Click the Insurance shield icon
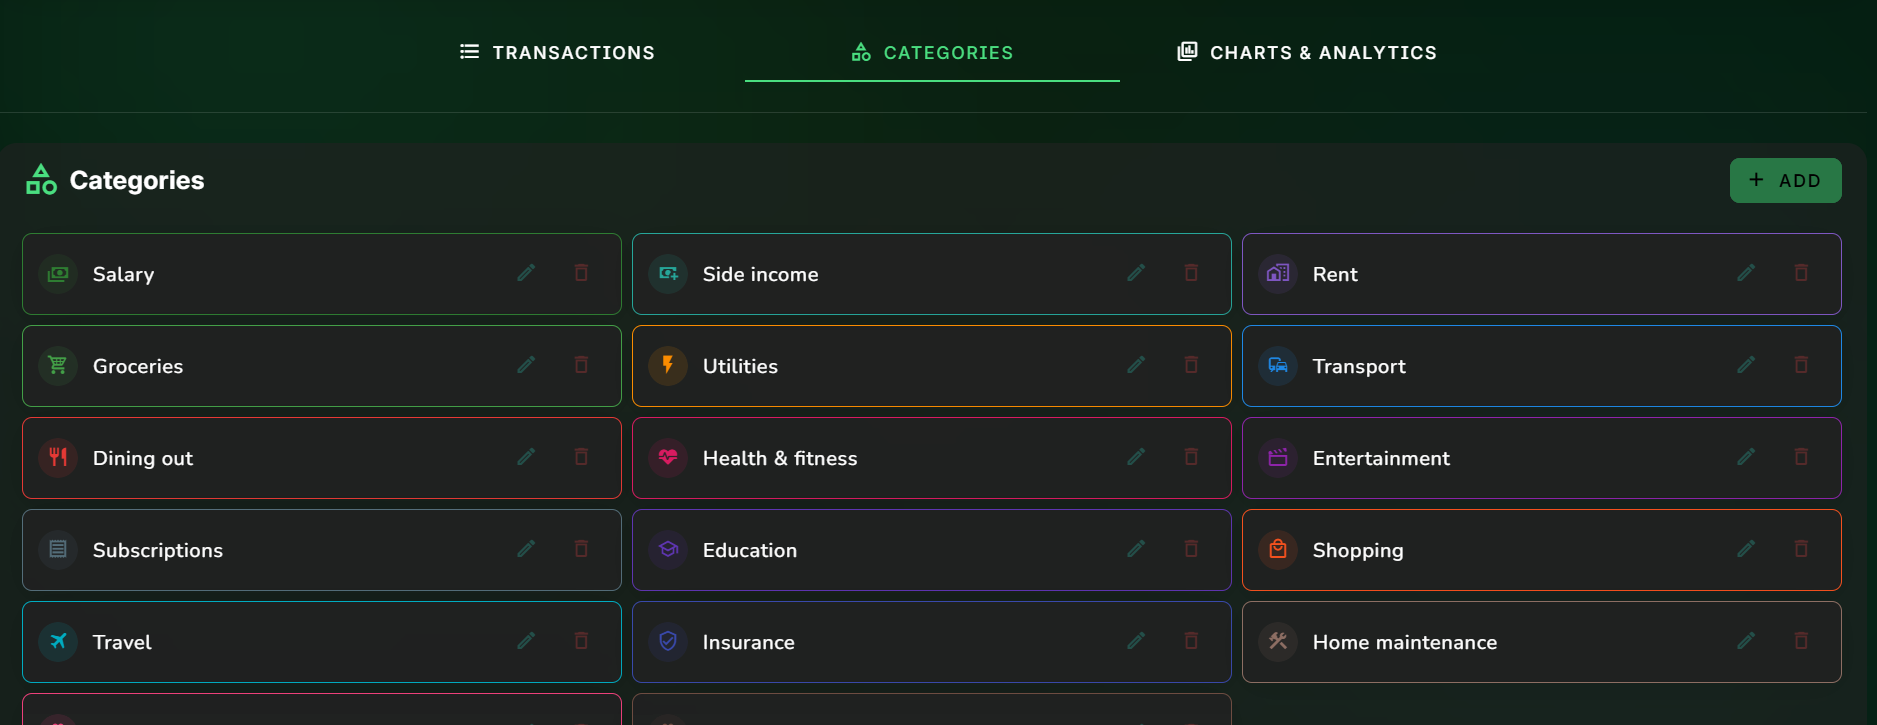The image size is (1877, 725). coord(668,642)
